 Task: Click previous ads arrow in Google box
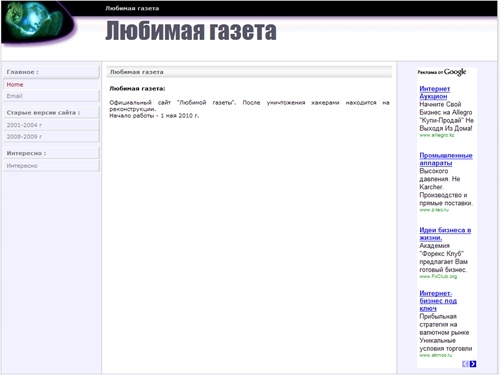465,364
